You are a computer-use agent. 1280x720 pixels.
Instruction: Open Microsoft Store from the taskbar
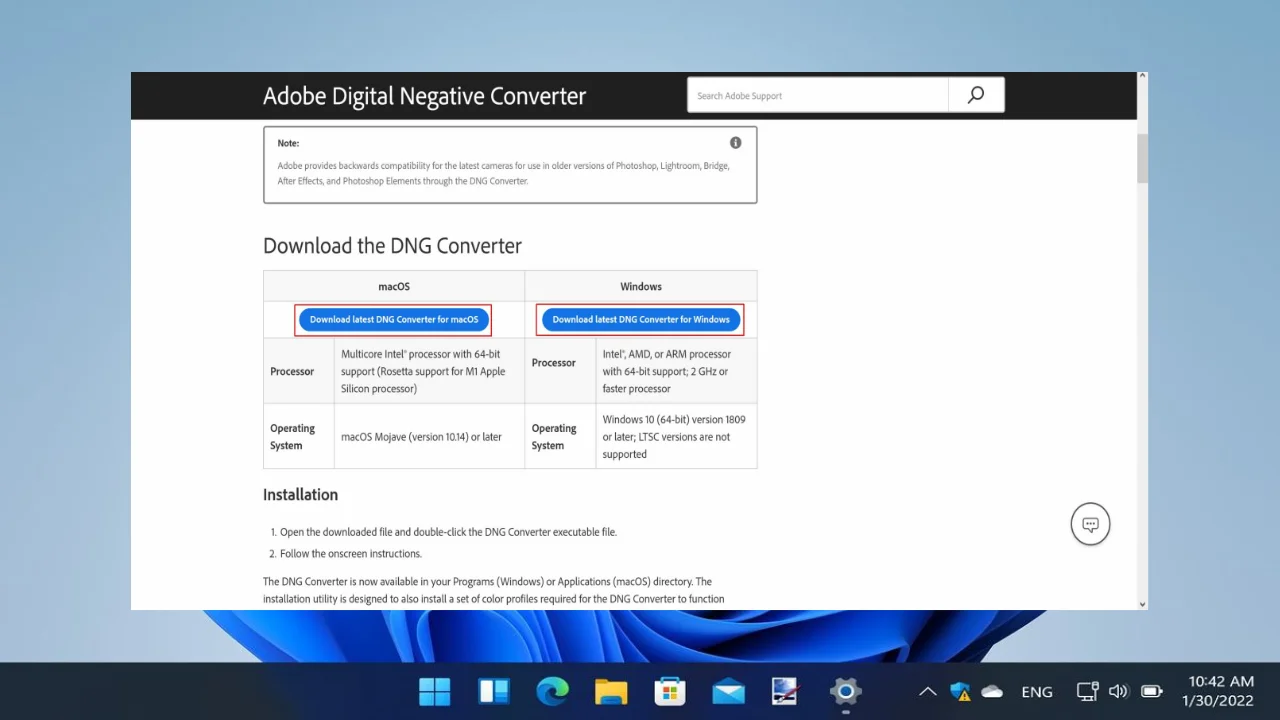click(x=669, y=691)
